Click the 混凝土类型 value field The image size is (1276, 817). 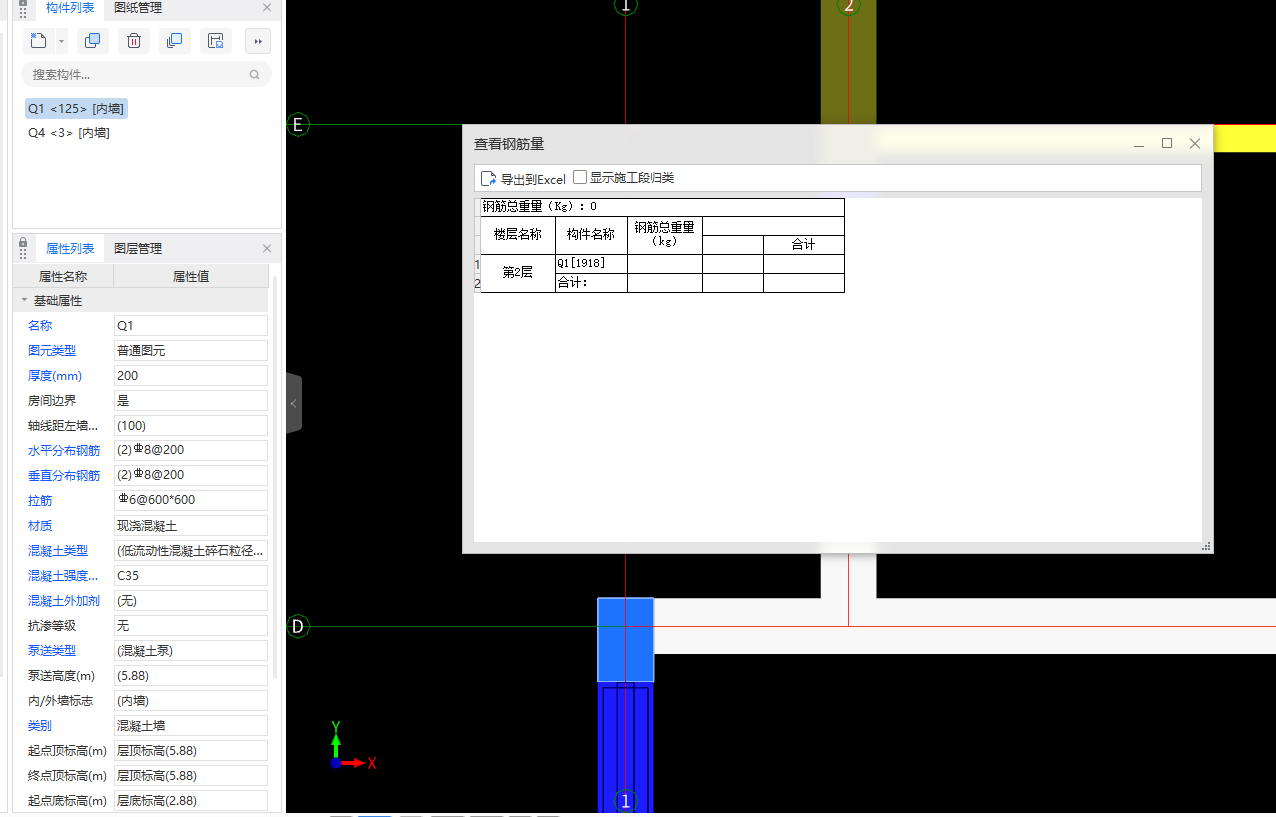point(191,550)
